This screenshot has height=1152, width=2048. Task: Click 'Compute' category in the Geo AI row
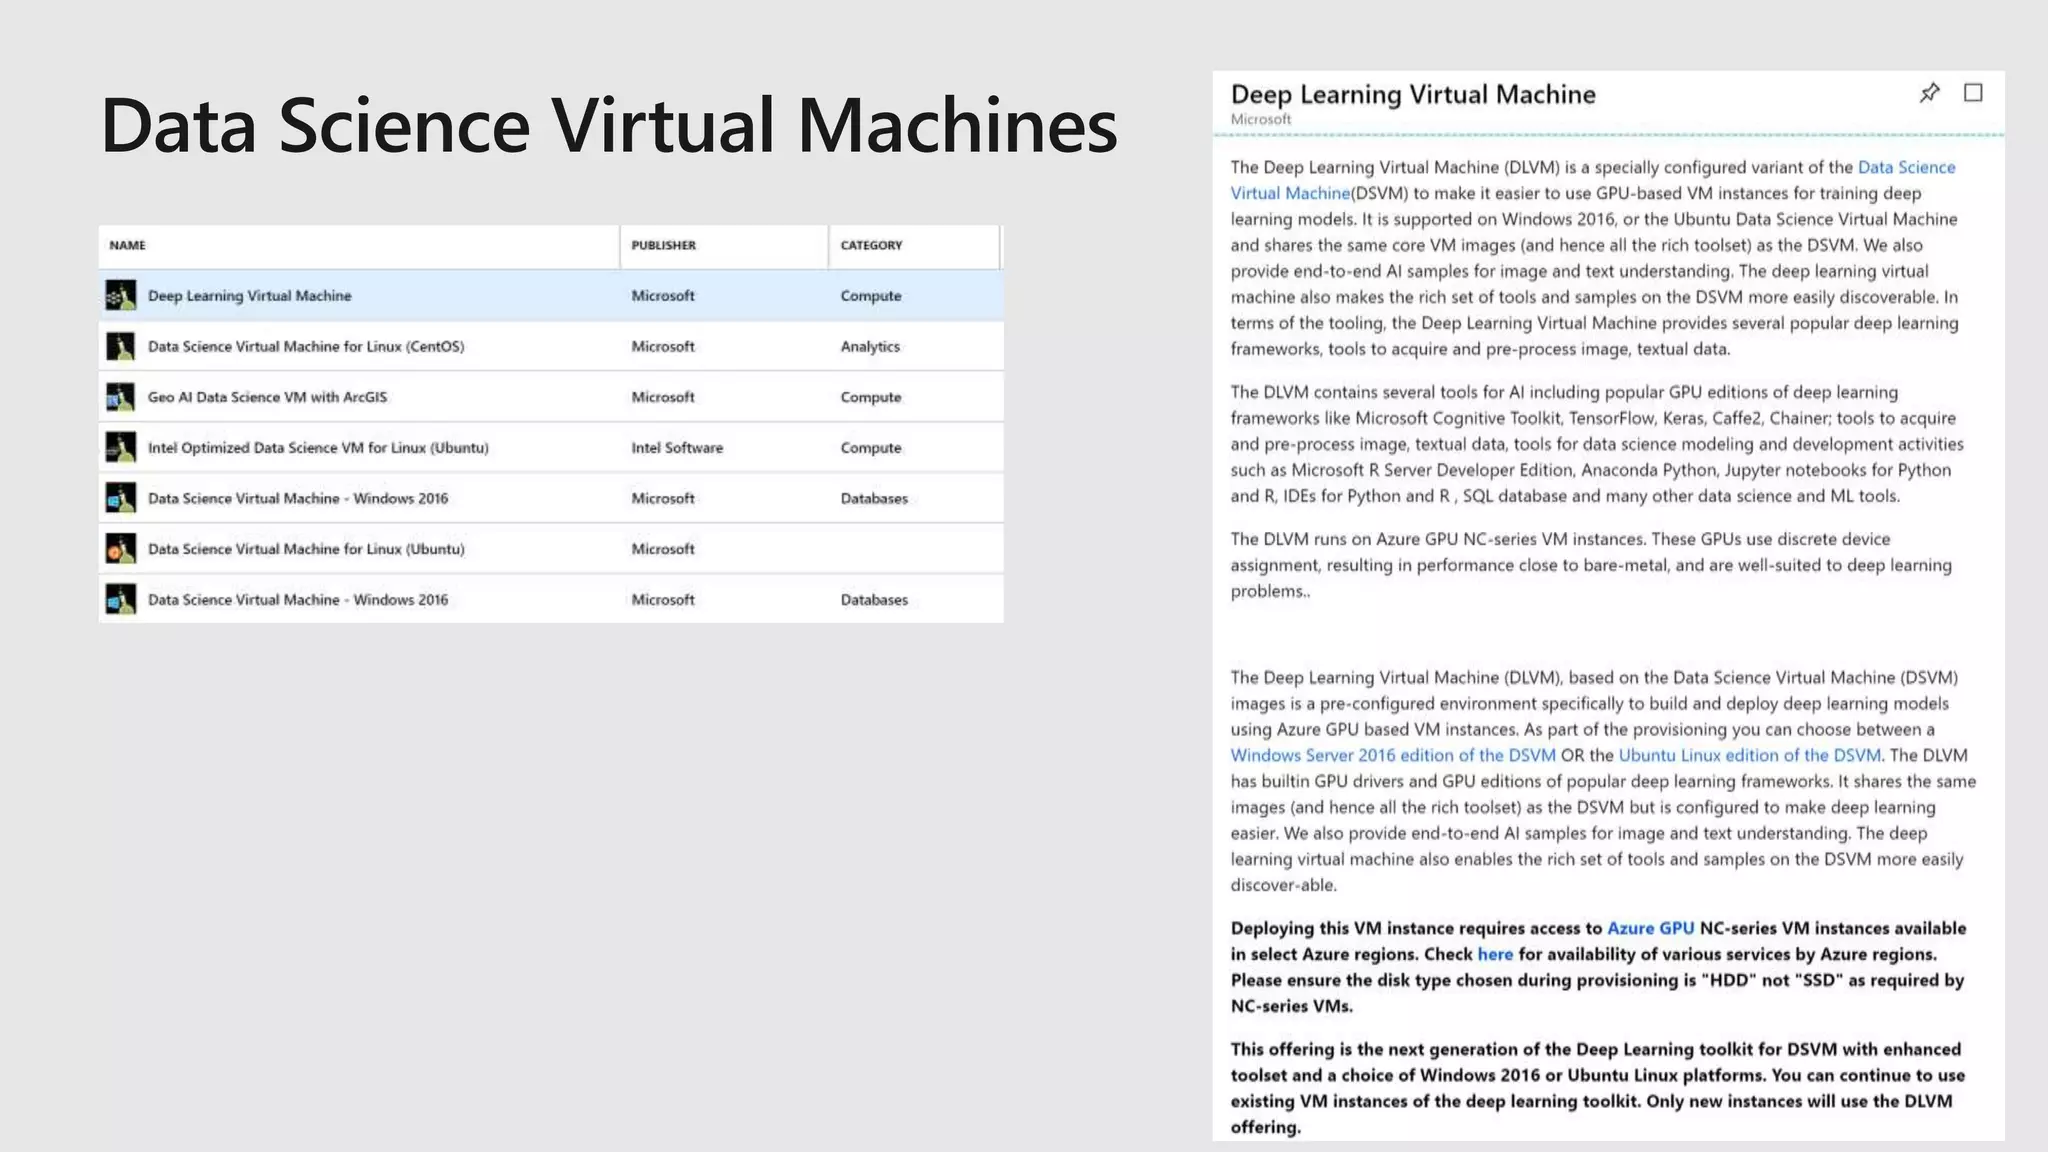point(871,397)
